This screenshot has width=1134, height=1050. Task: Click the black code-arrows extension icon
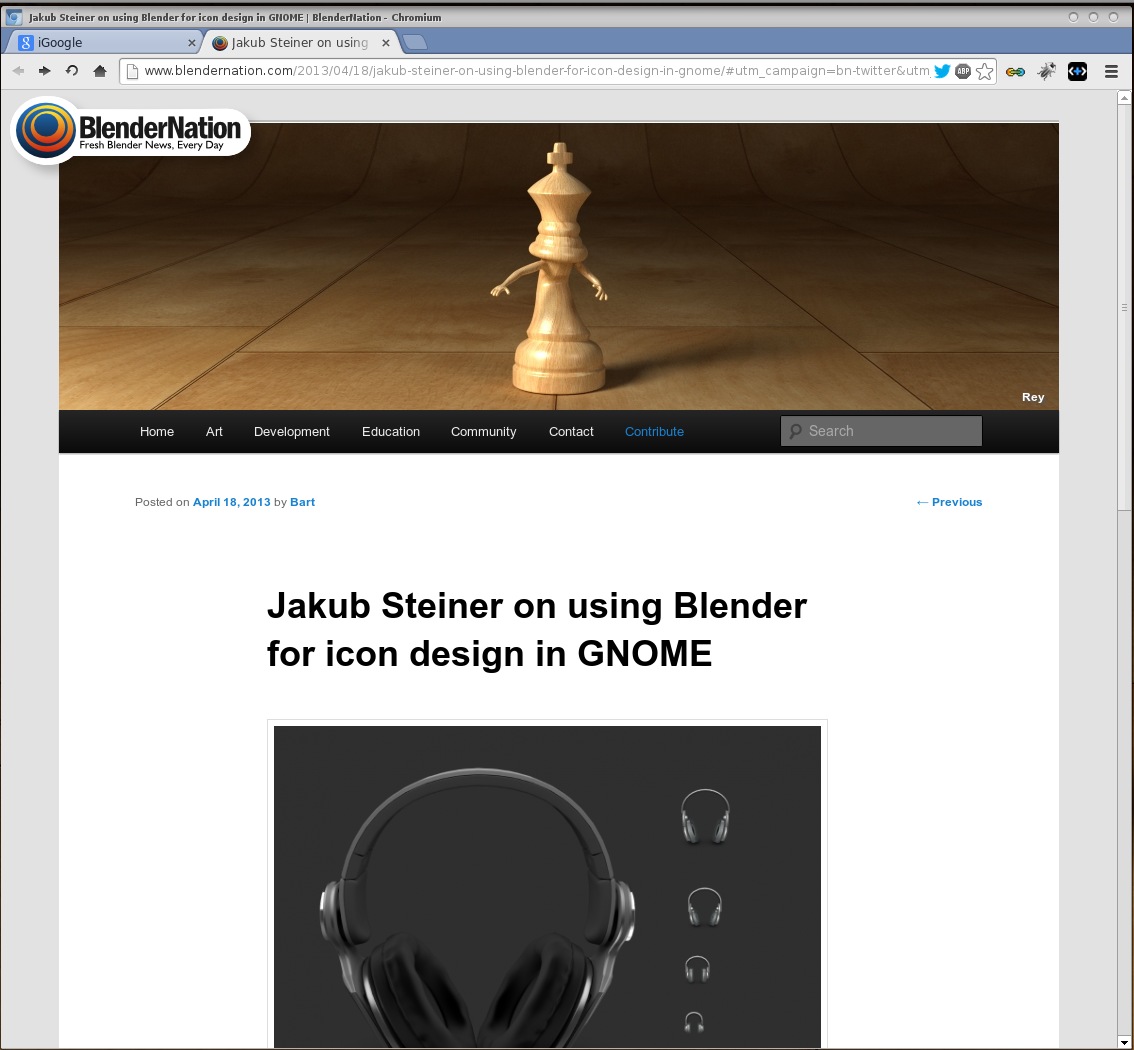click(1078, 71)
